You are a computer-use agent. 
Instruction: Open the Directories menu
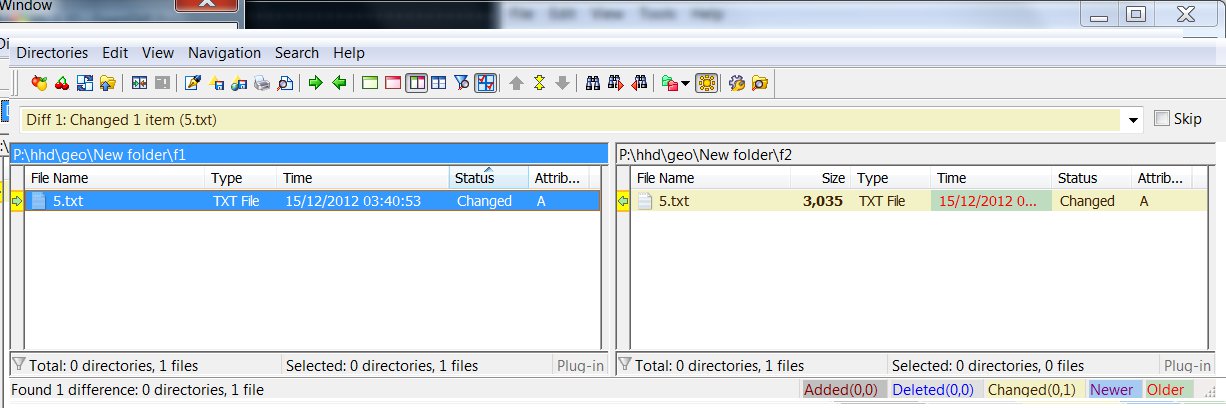[53, 53]
